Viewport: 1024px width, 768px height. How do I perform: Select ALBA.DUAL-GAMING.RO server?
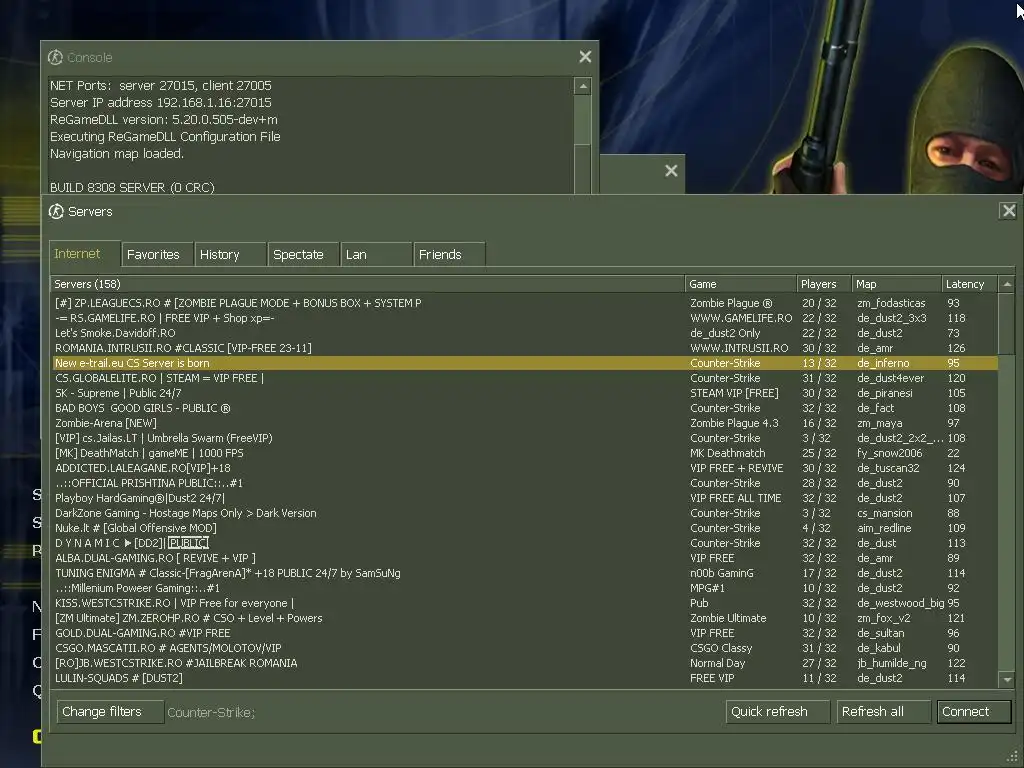tap(525, 558)
